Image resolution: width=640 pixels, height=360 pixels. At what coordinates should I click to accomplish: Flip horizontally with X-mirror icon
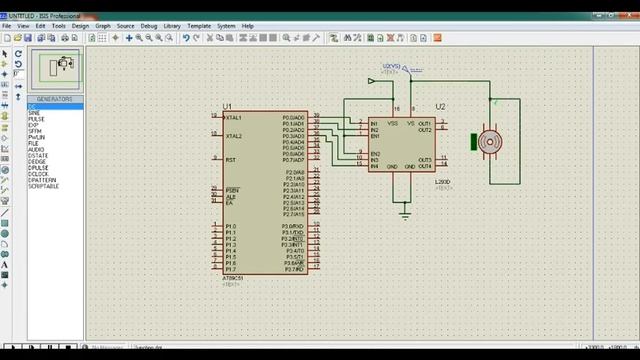(18, 87)
